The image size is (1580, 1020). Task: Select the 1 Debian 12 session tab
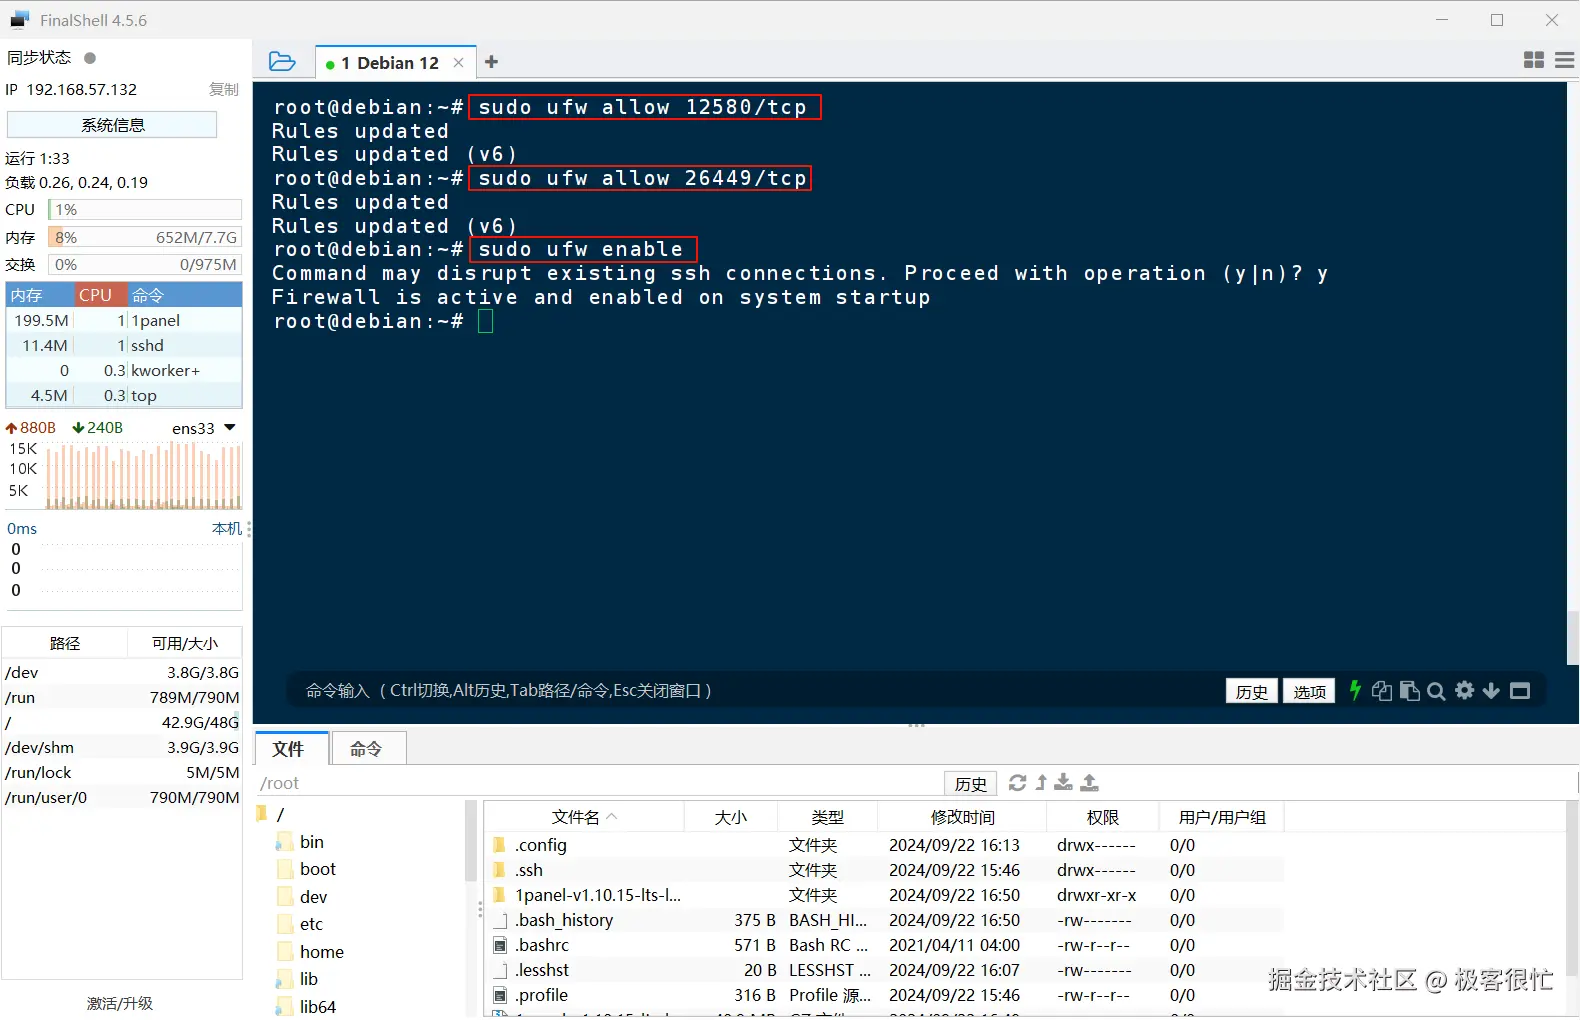[397, 62]
